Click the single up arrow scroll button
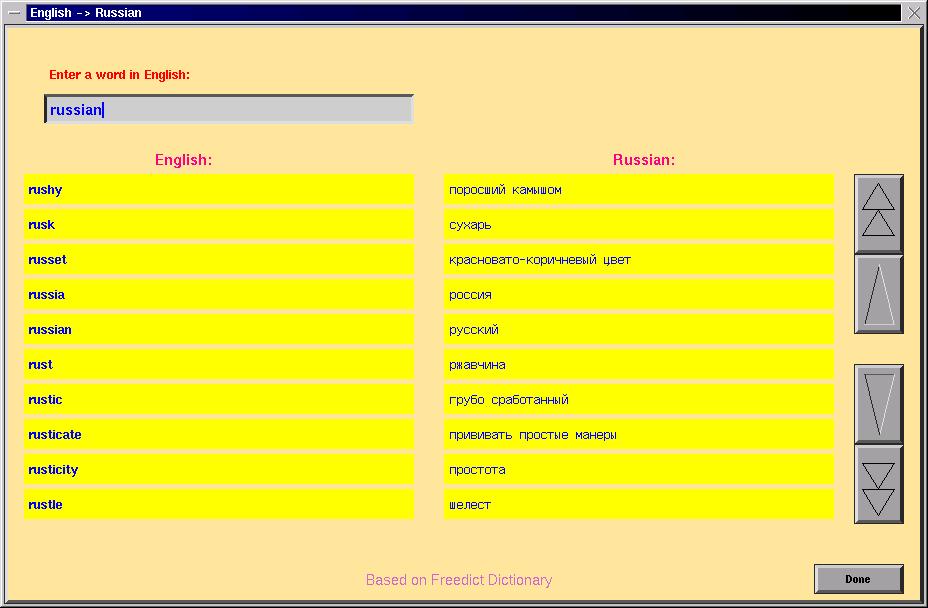Image resolution: width=928 pixels, height=608 pixels. pos(878,294)
